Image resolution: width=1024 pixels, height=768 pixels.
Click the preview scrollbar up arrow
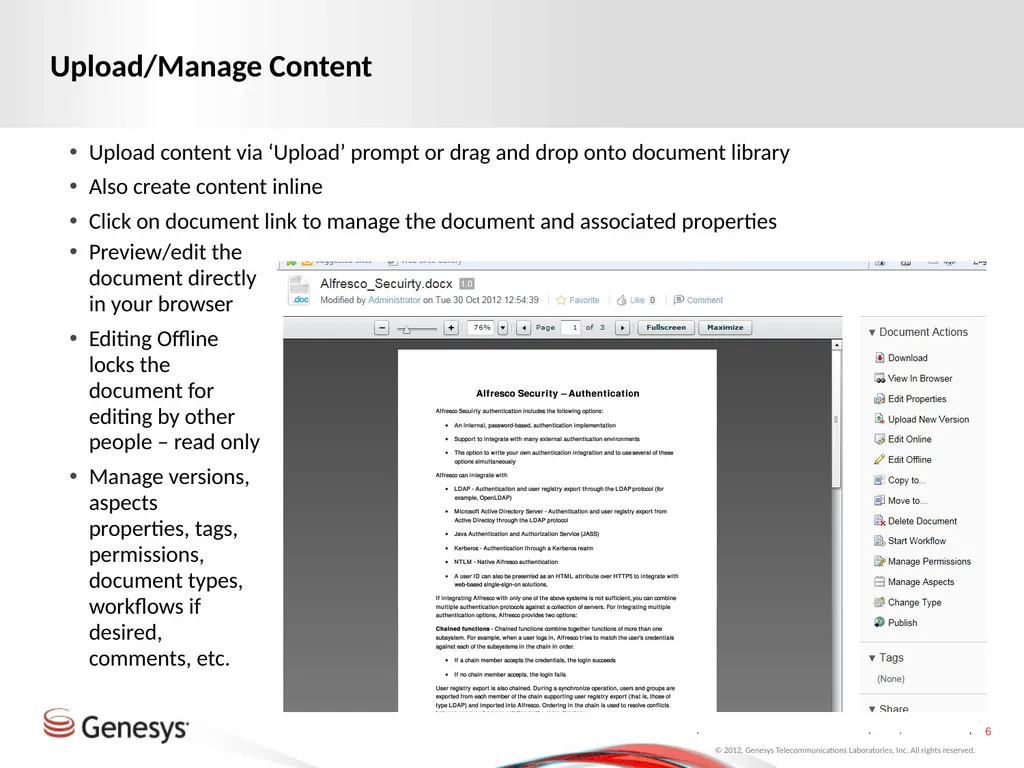tap(837, 345)
